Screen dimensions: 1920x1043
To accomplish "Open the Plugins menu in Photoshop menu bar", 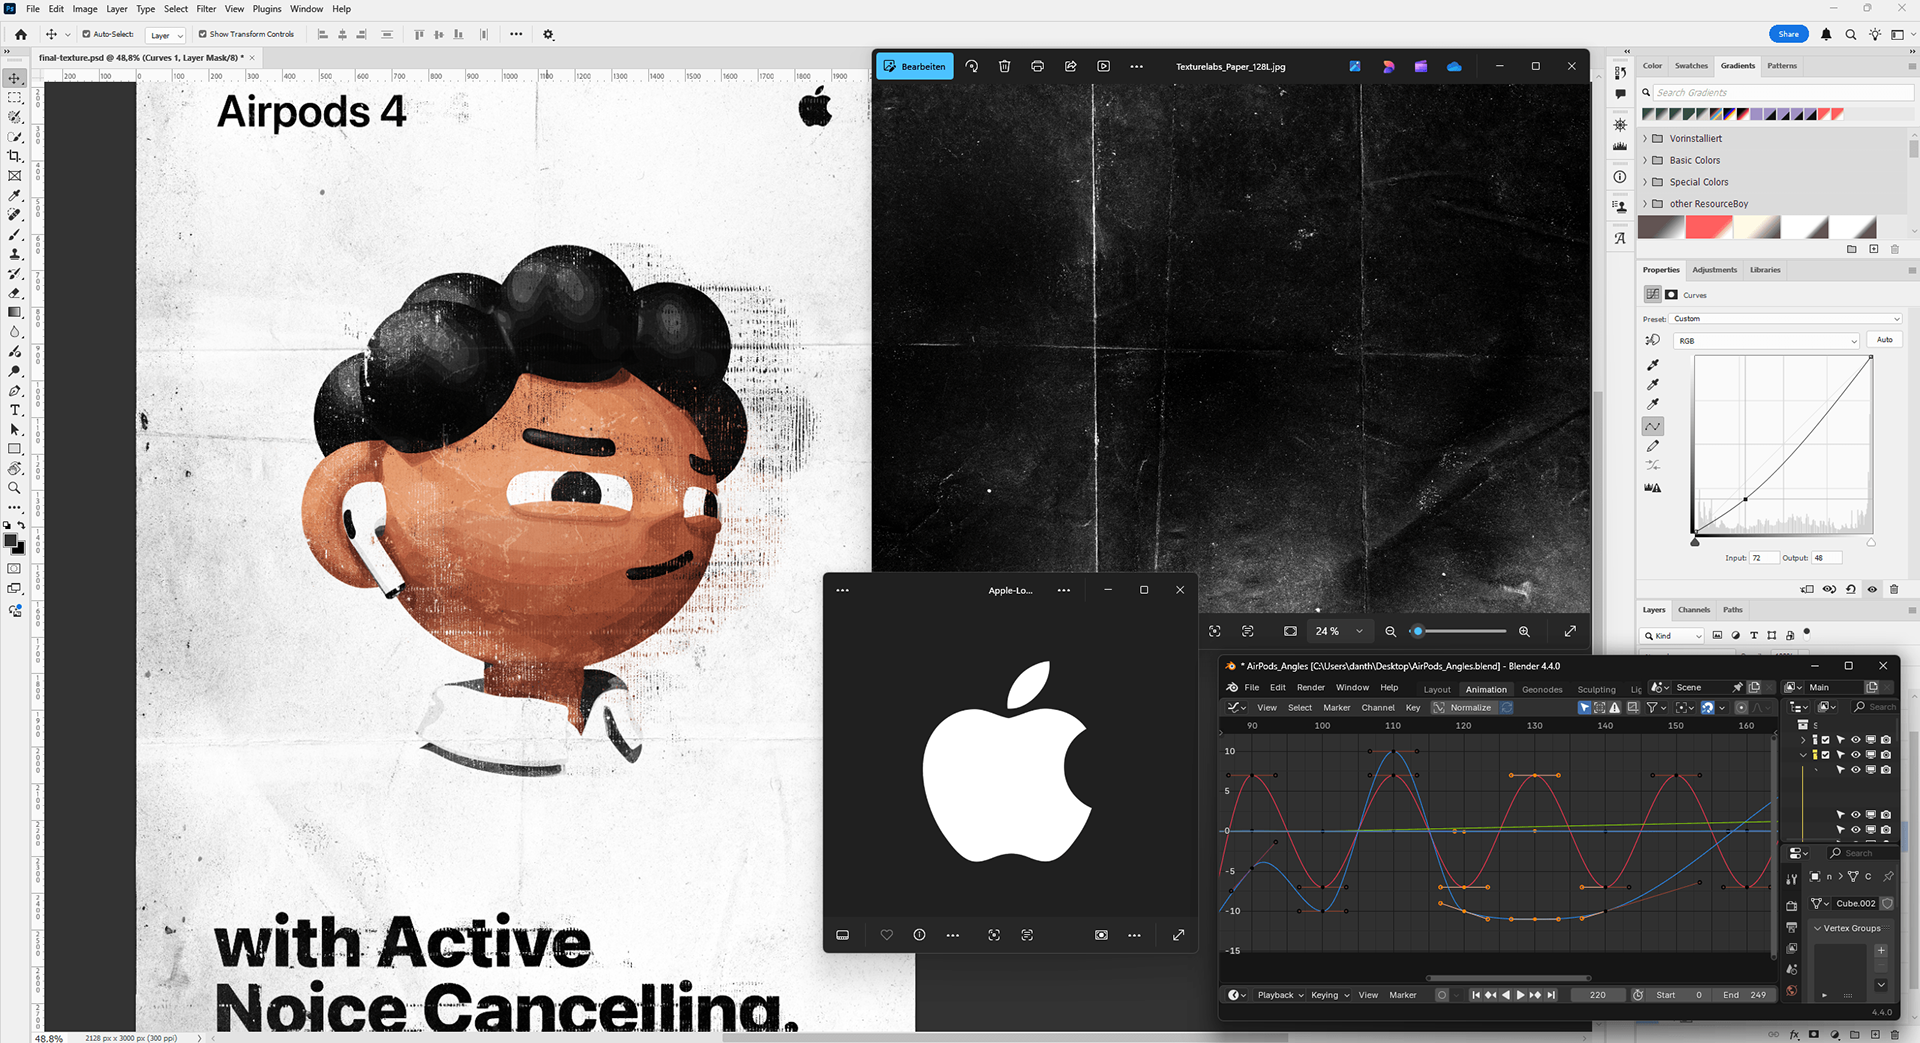I will (267, 9).
